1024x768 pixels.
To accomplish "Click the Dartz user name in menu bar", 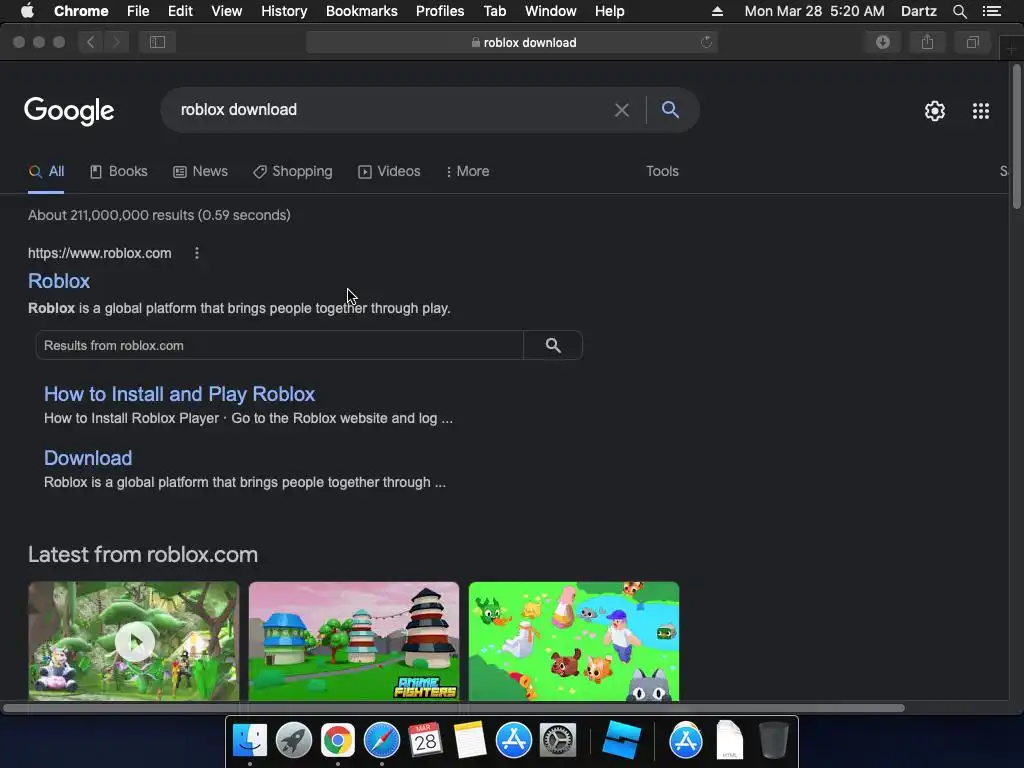I will [918, 11].
